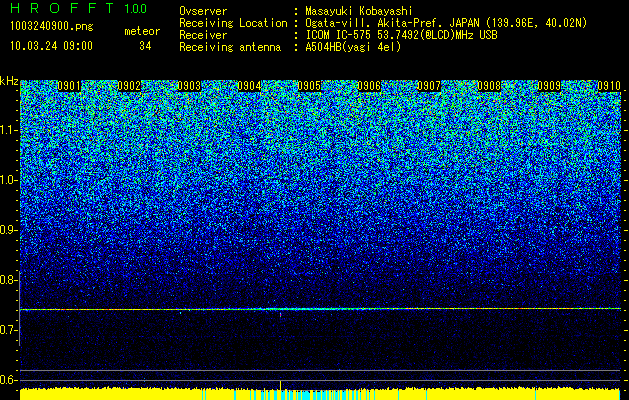This screenshot has width=629, height=400.
Task: Click the A504HB(yagi 4el) antenna text
Action: click(353, 47)
